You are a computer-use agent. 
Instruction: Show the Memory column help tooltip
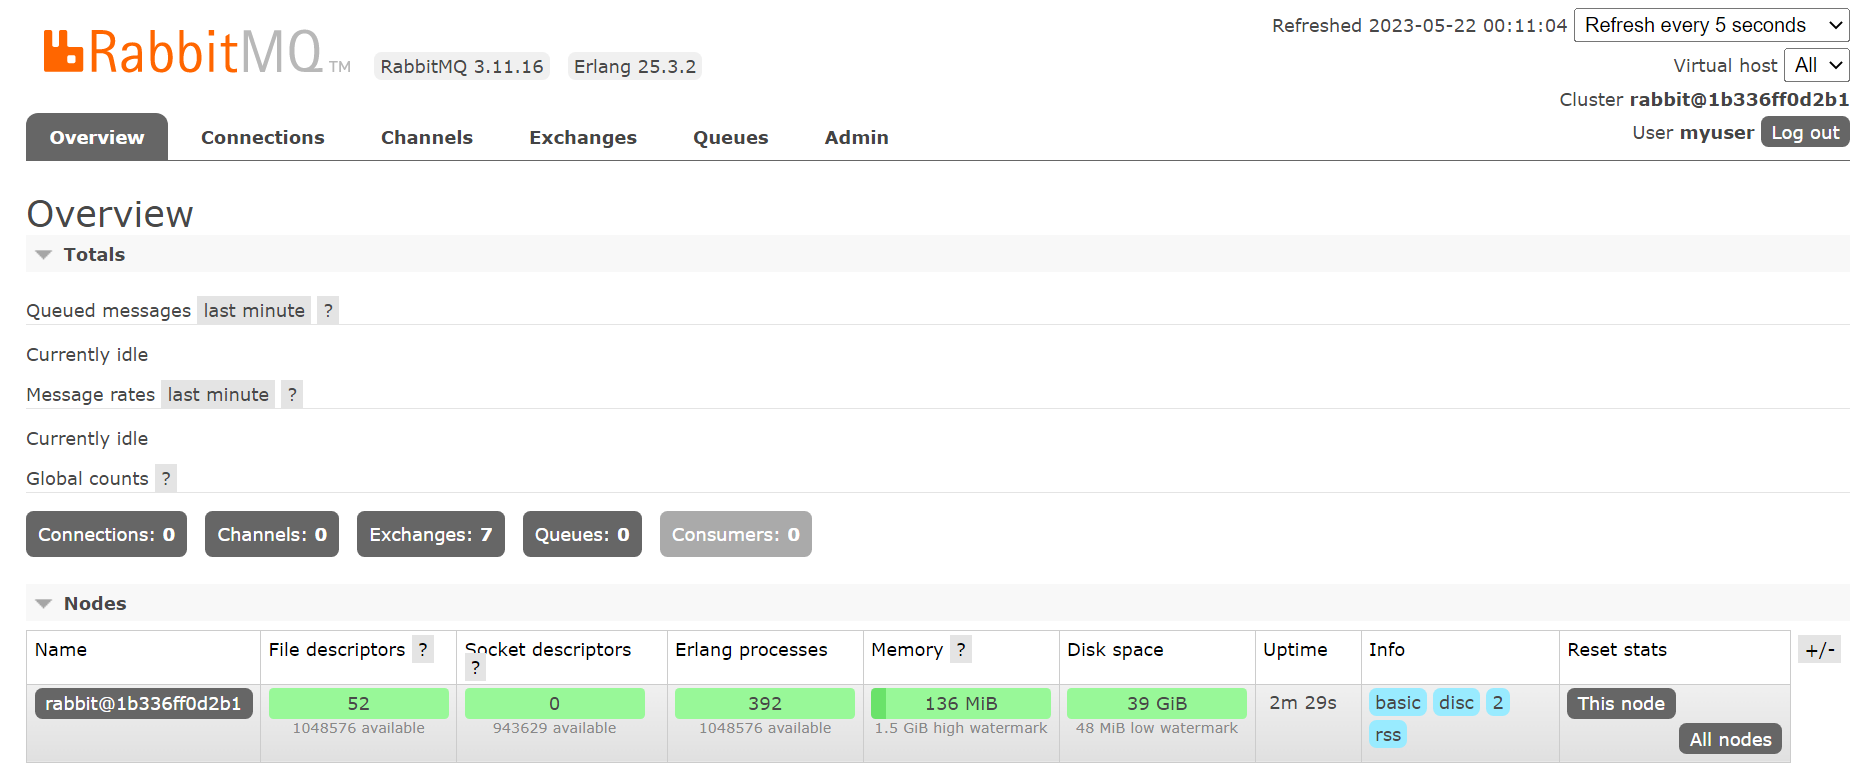click(x=961, y=650)
